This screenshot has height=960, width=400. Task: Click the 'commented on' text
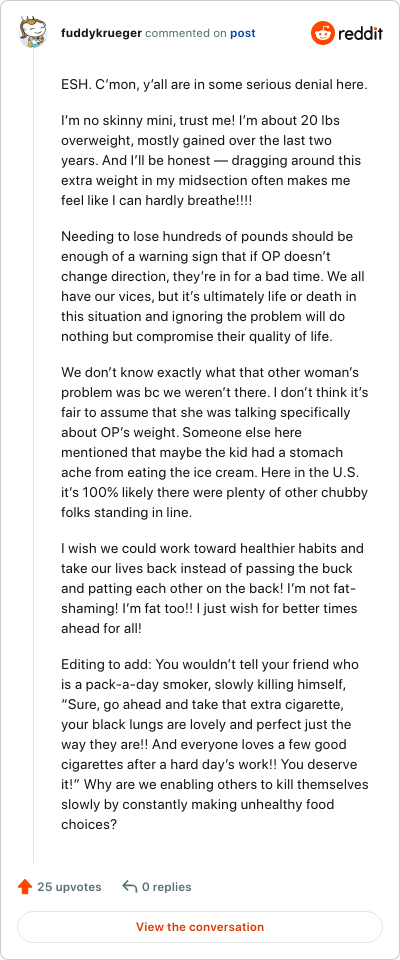186,33
